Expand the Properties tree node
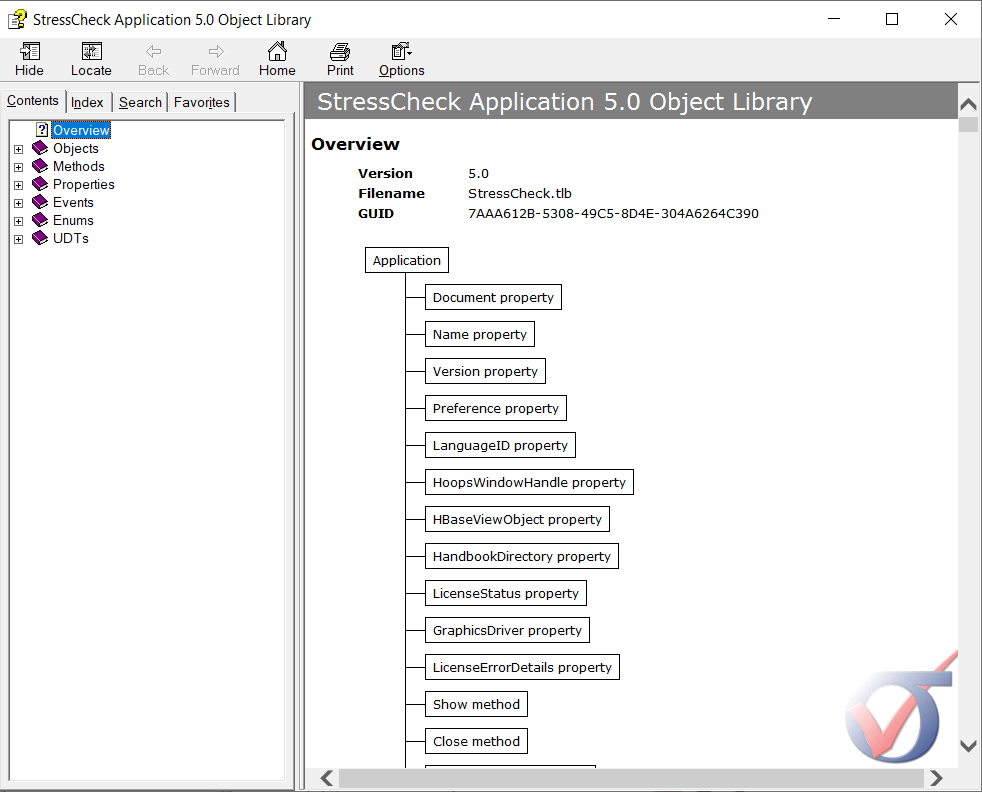The image size is (982, 792). 18,185
